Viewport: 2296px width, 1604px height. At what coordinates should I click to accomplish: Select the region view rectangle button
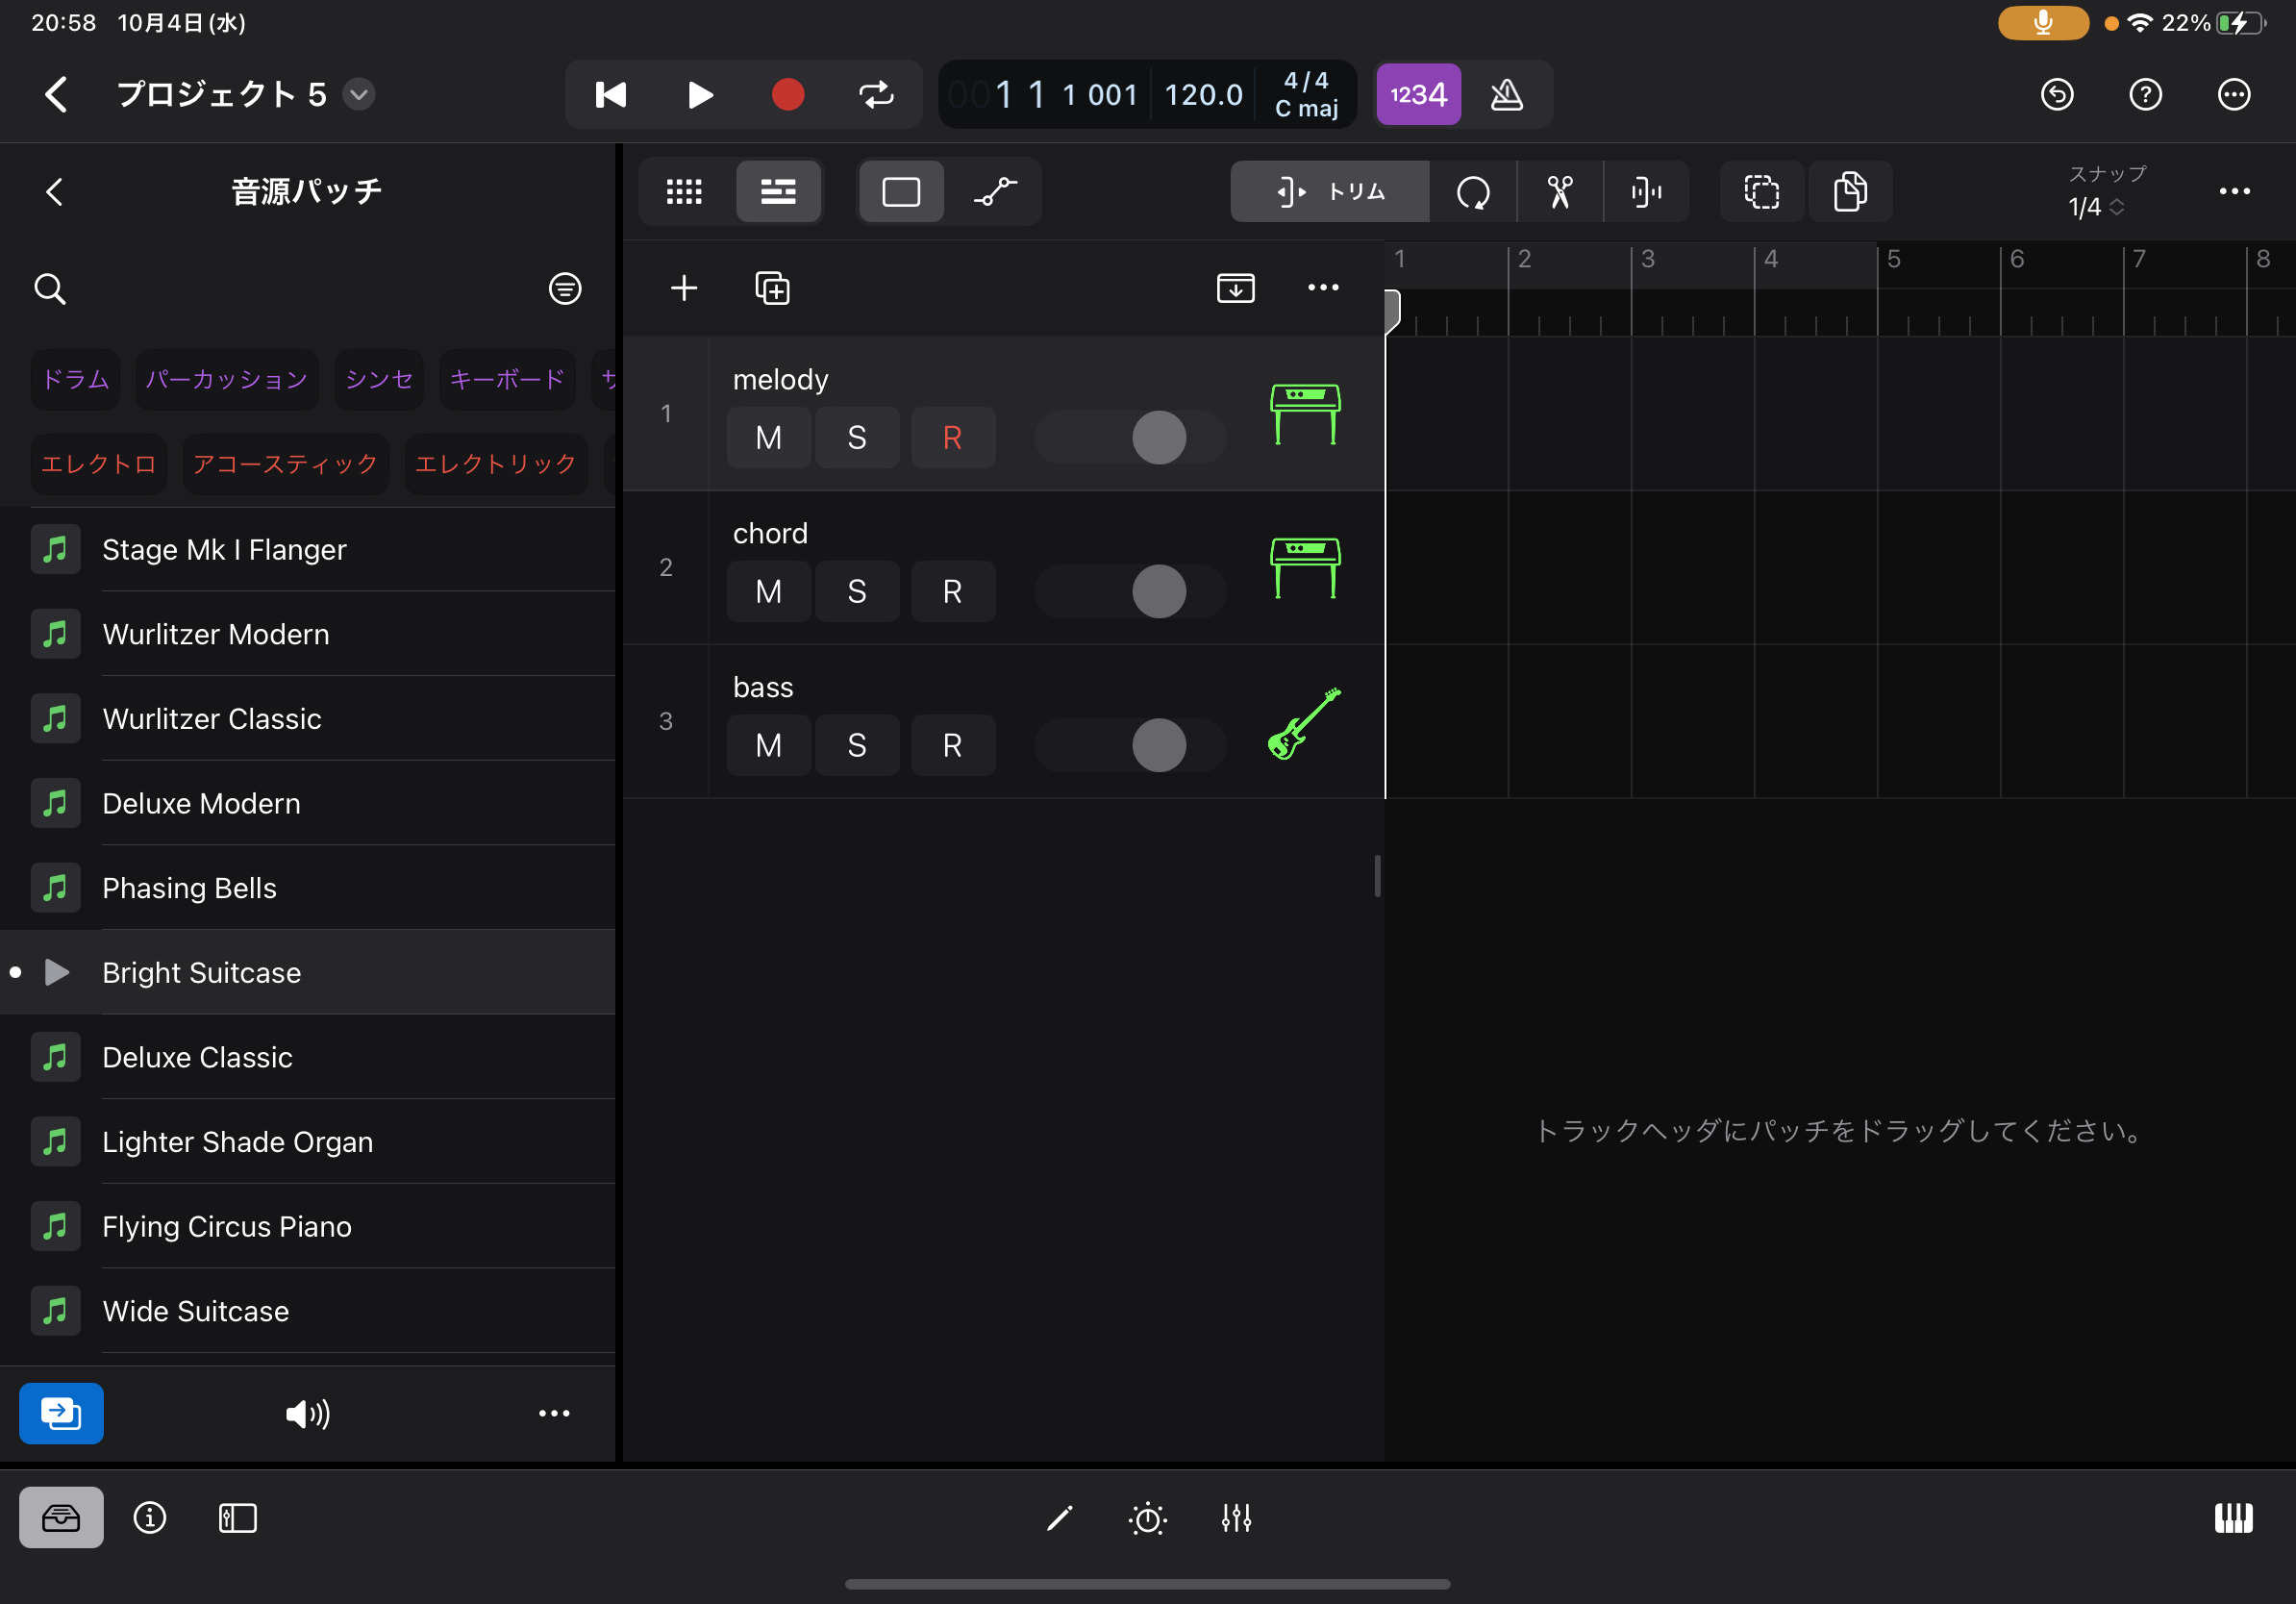tap(901, 192)
